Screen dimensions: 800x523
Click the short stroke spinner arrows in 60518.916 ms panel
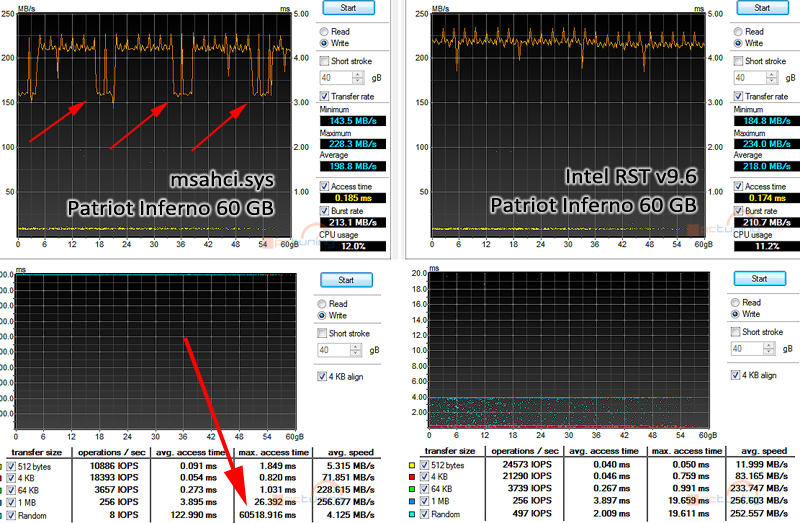(x=356, y=350)
